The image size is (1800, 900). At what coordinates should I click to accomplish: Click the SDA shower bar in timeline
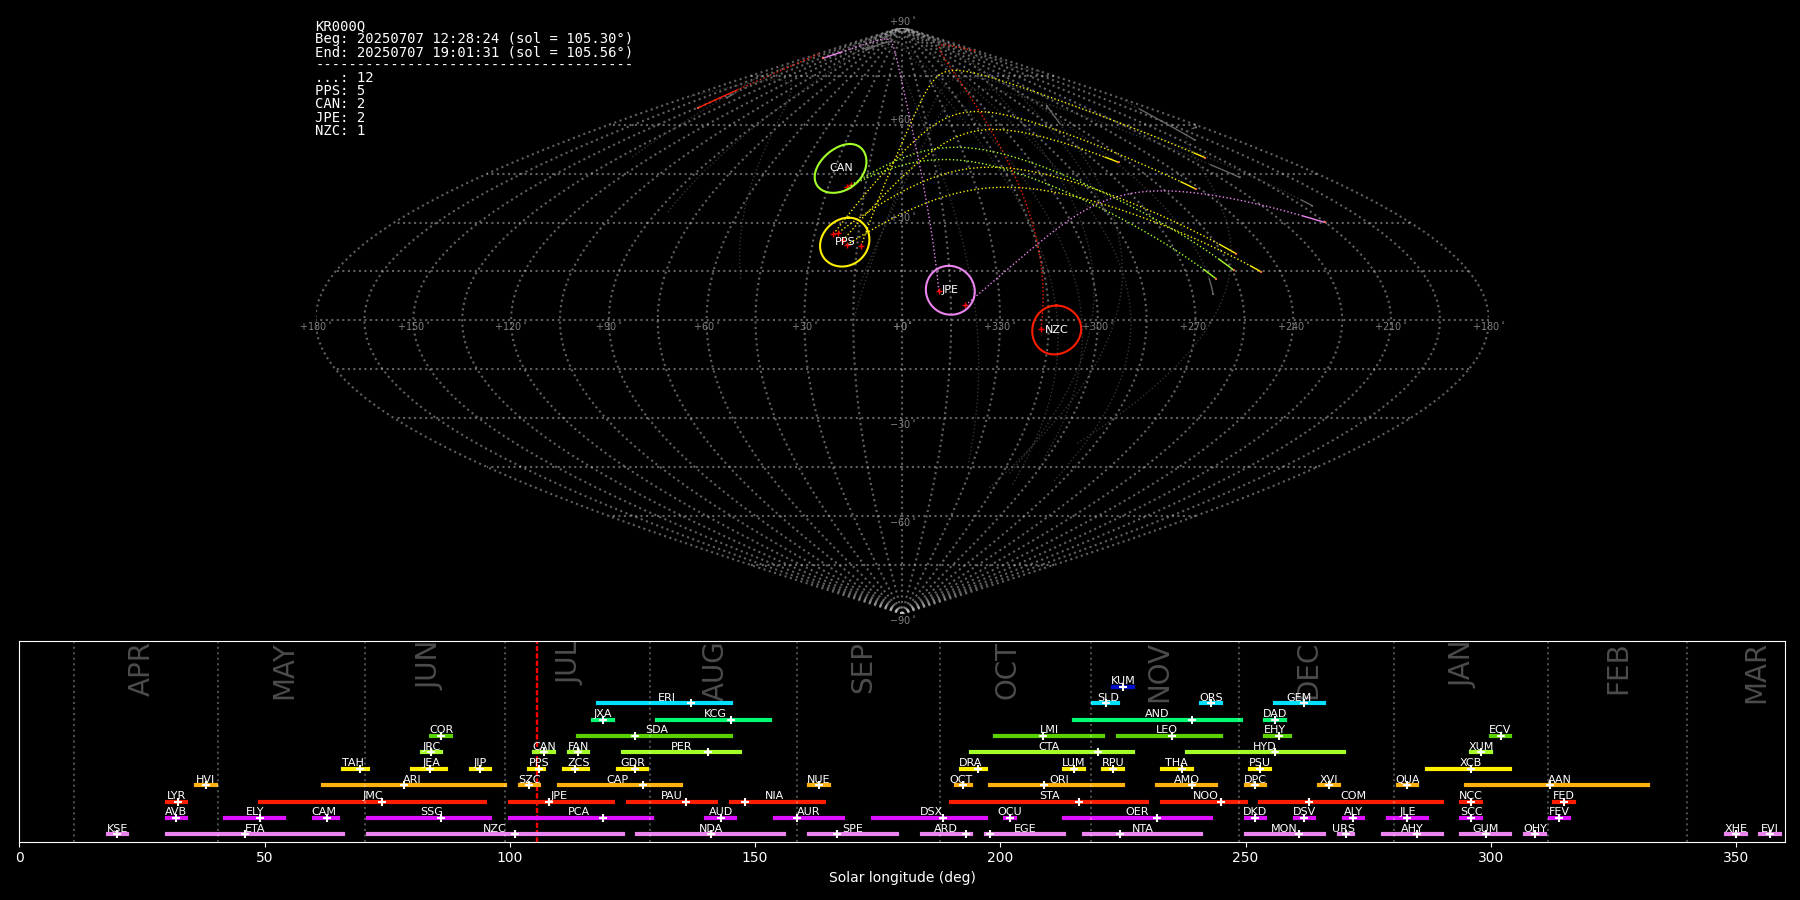654,736
